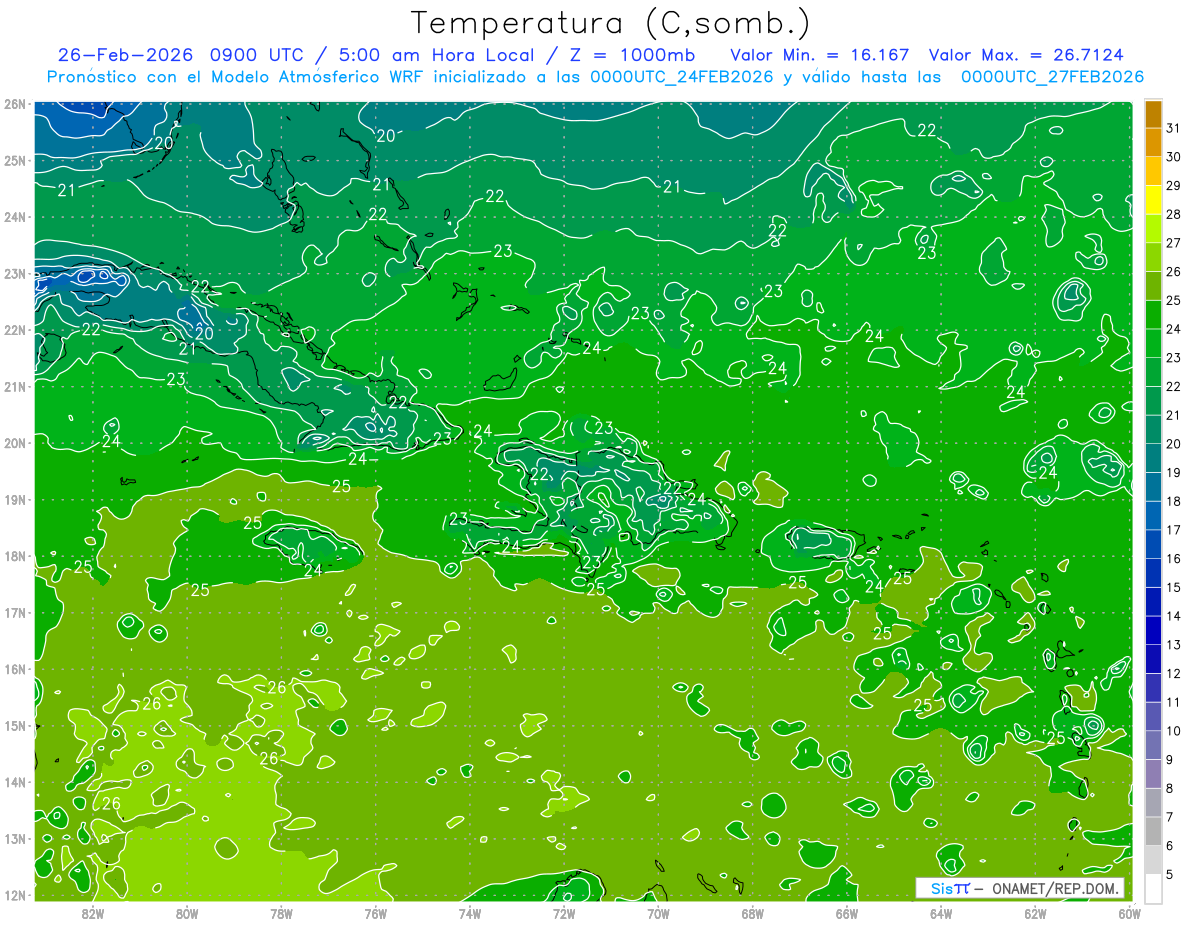Select the valid-until time '0000UTC_27FEB2026'

tap(1052, 77)
